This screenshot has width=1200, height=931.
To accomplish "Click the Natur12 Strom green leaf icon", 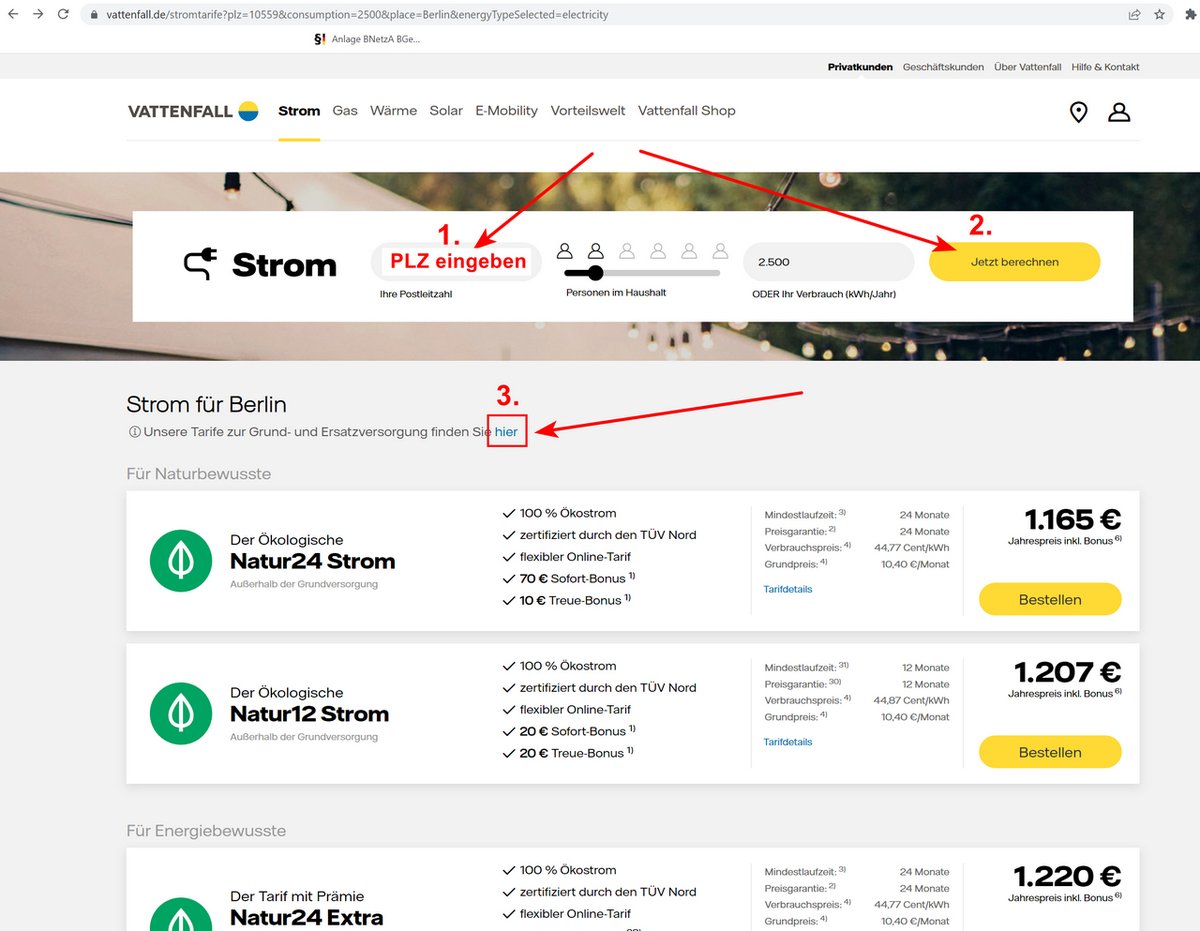I will 181,713.
